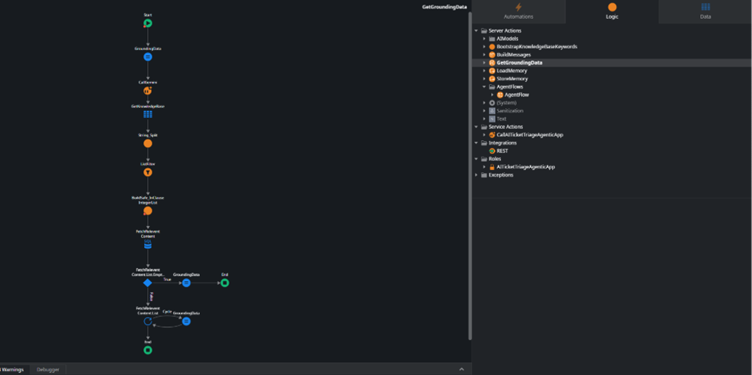Switch to the Automations tab
The image size is (752, 375).
tap(518, 12)
